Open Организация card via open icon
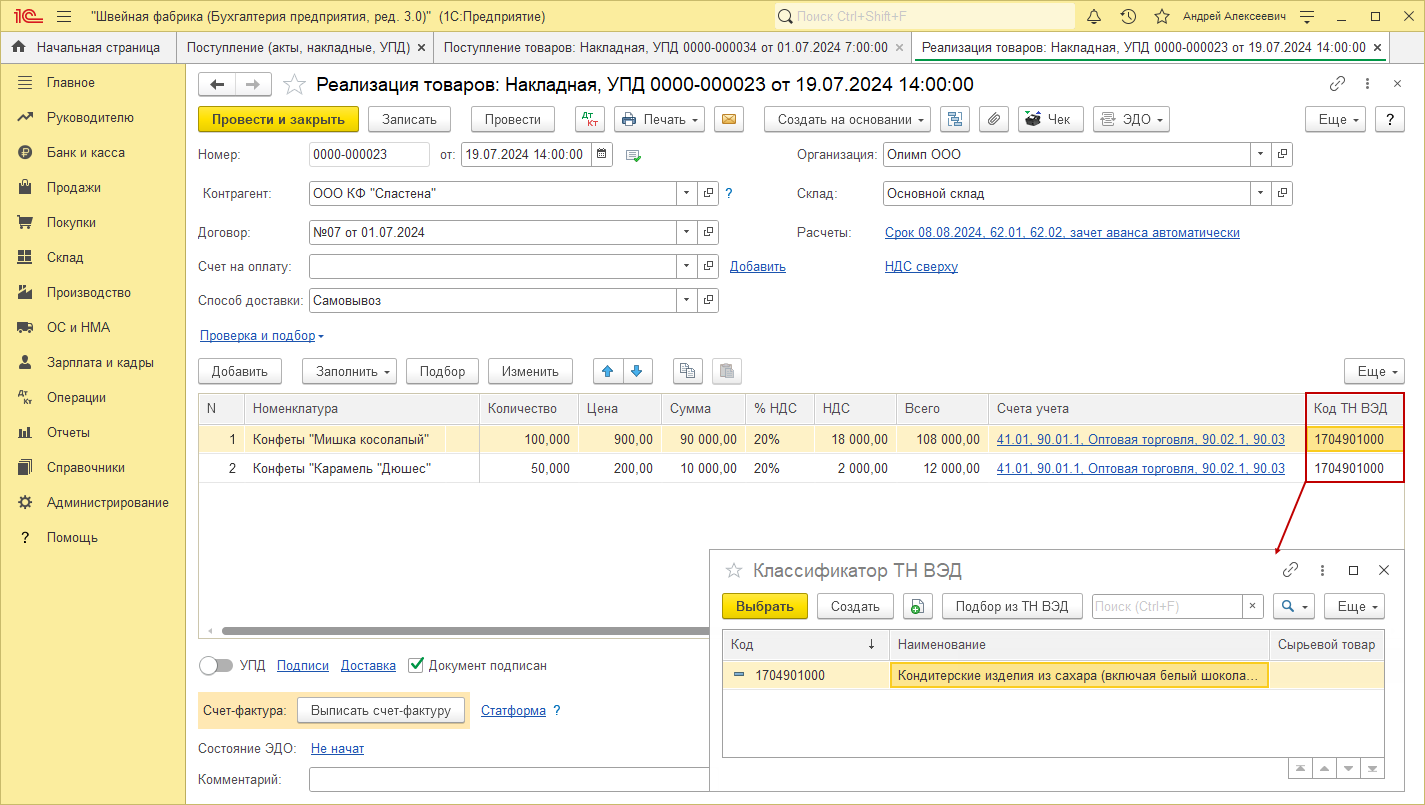 coord(1282,155)
